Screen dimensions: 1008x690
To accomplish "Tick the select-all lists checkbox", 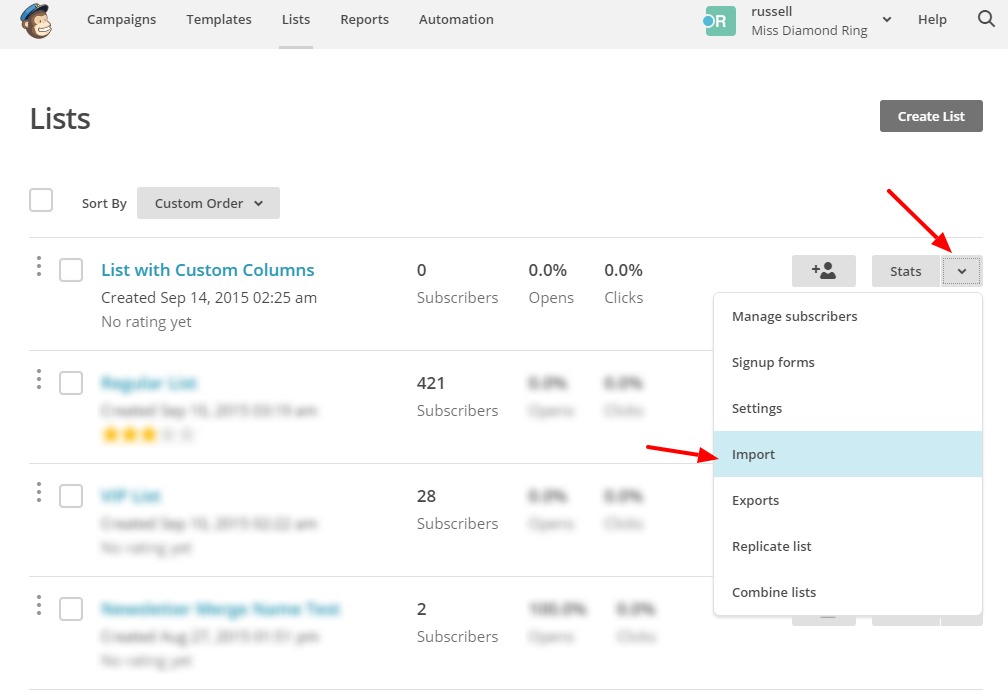I will click(x=41, y=200).
